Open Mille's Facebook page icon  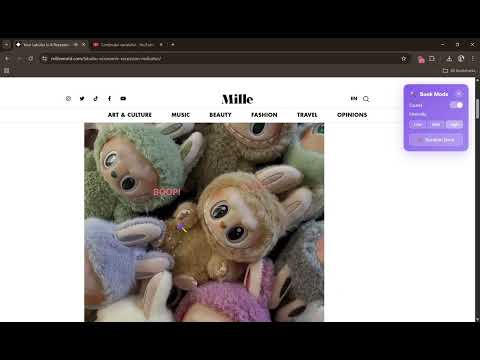coord(109,99)
